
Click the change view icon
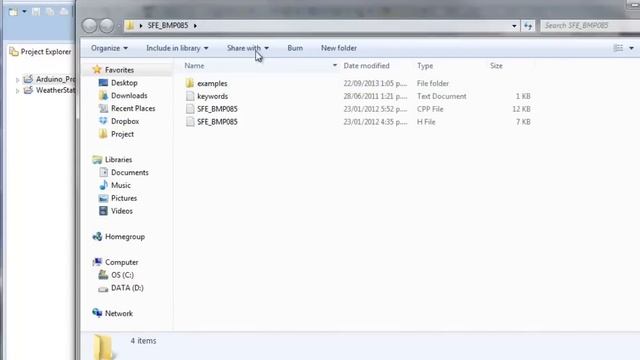click(x=618, y=48)
